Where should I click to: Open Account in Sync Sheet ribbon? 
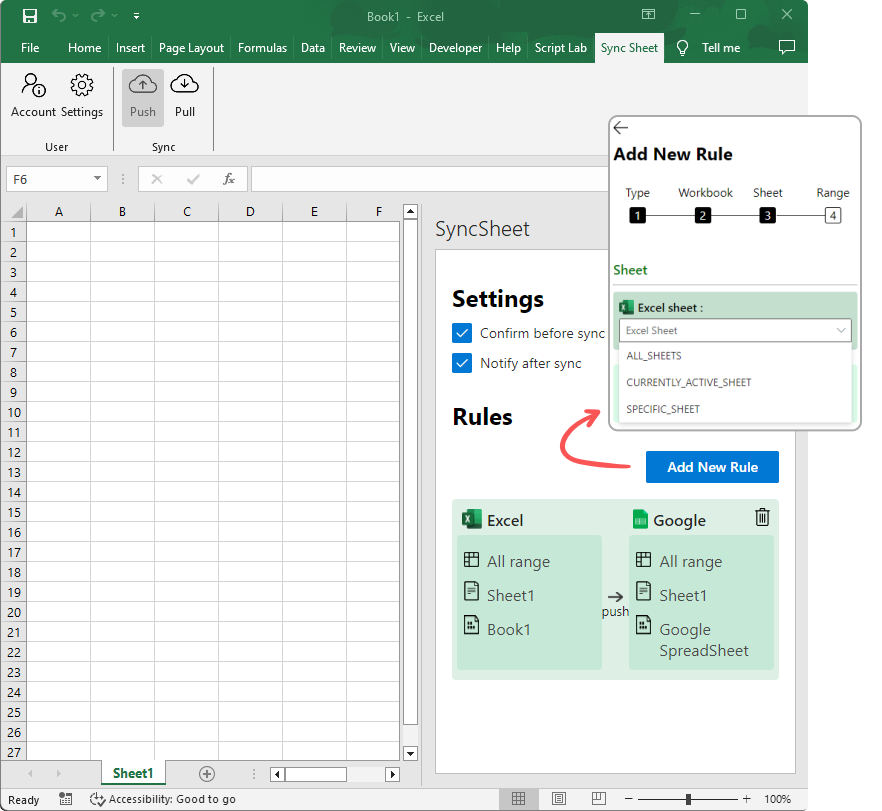pos(34,96)
